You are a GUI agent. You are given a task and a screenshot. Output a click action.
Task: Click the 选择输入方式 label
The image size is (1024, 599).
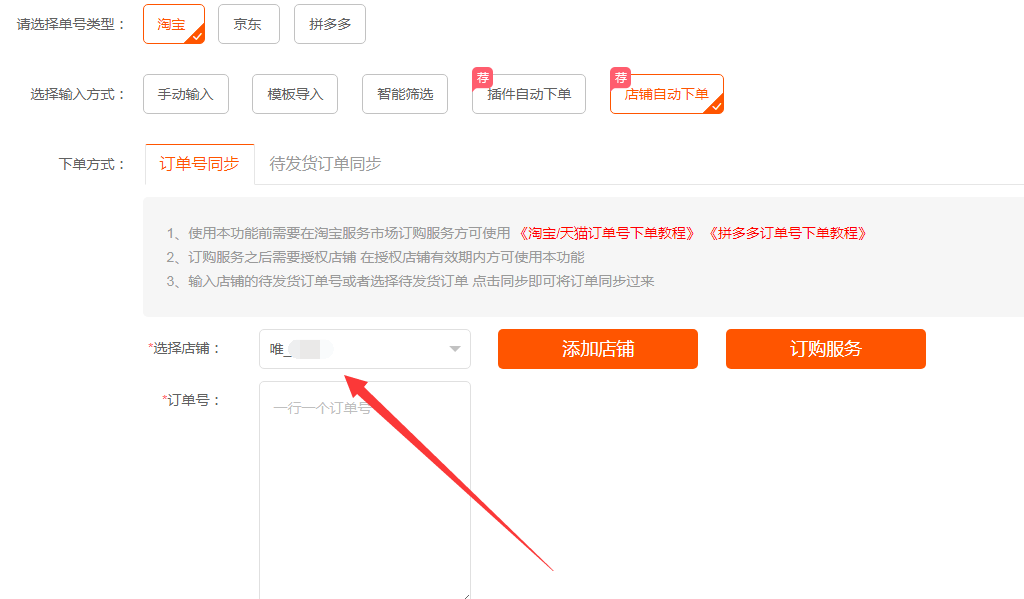click(77, 94)
